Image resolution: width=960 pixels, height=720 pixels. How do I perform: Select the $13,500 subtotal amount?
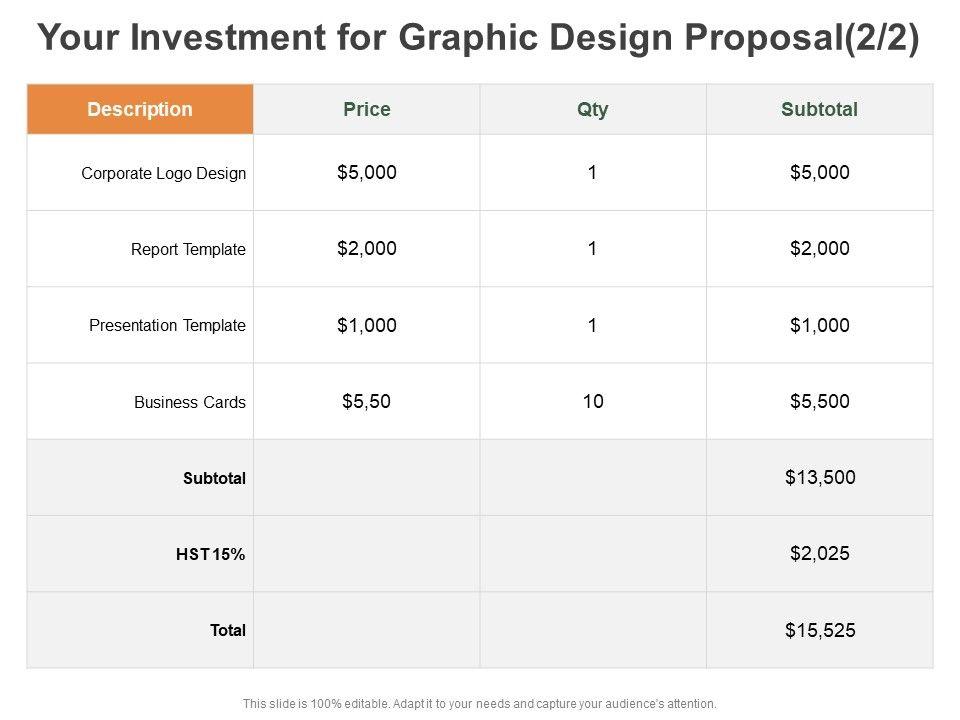click(820, 477)
